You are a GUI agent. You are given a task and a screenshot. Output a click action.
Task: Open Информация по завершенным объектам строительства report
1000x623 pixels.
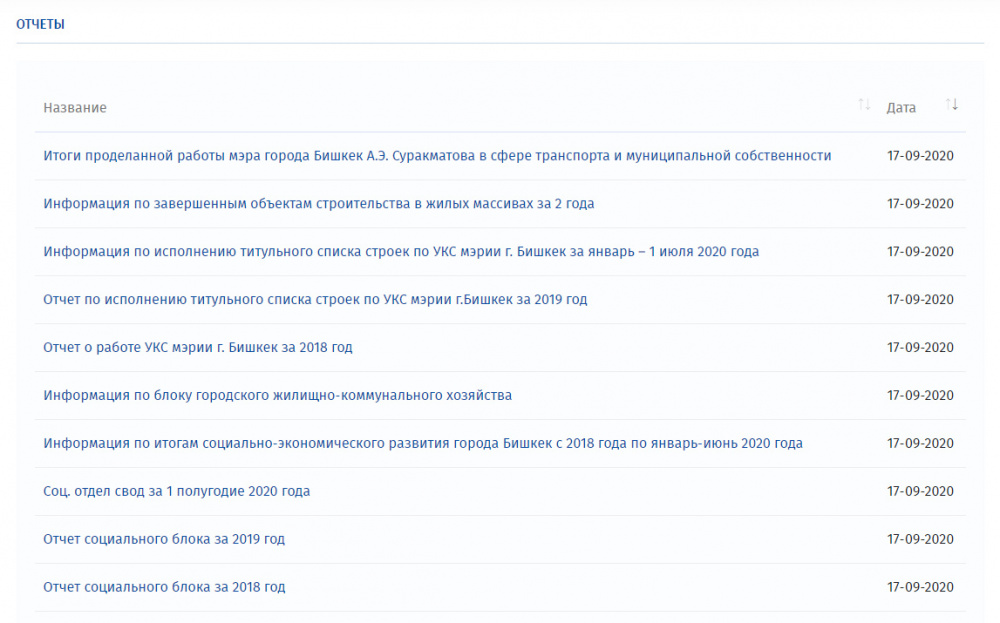click(318, 204)
